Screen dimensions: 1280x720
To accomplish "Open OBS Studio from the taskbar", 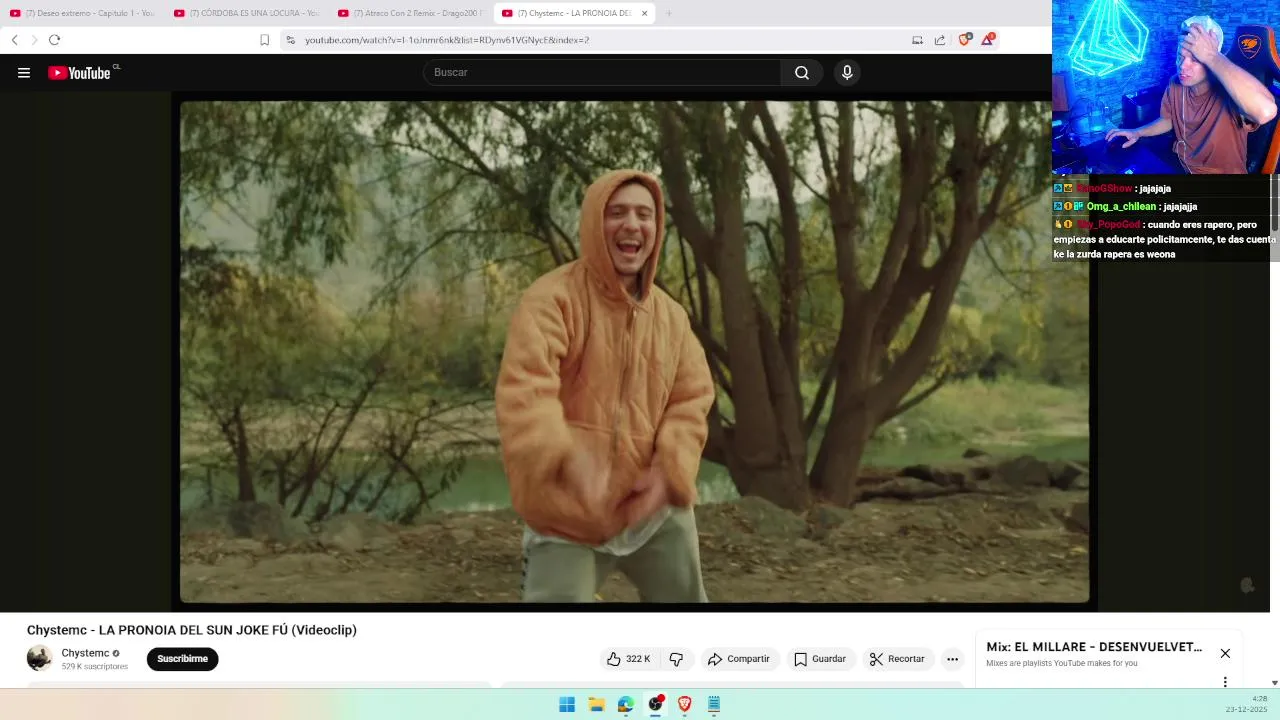I will point(655,704).
